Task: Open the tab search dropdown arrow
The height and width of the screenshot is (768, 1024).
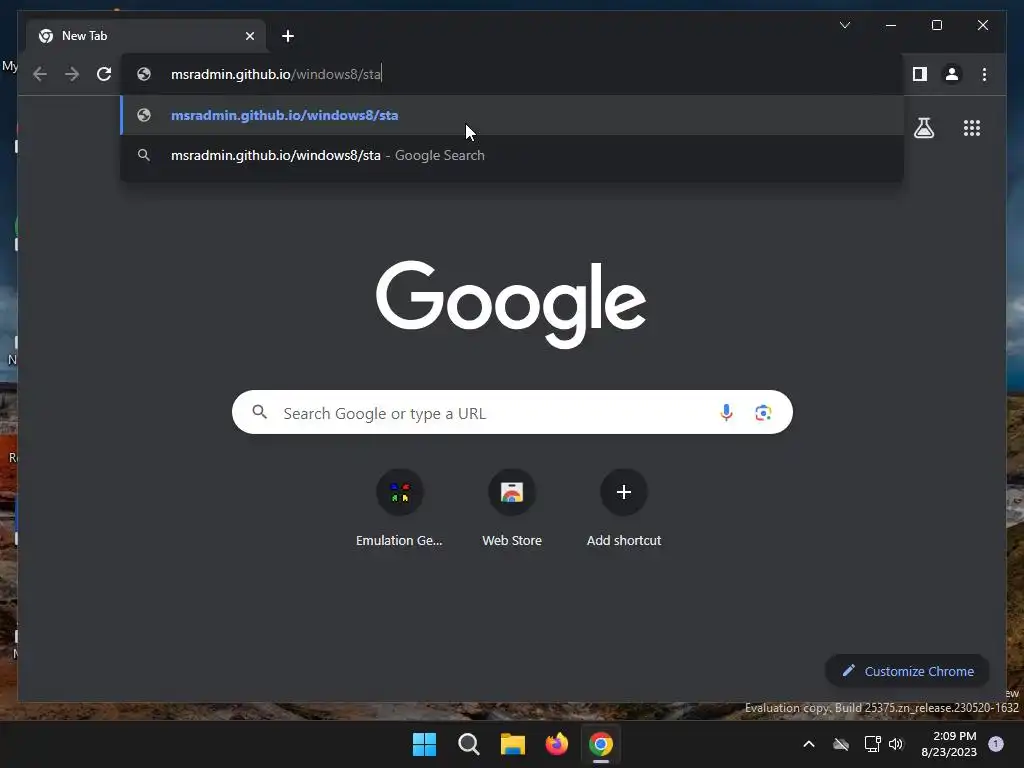Action: (844, 25)
